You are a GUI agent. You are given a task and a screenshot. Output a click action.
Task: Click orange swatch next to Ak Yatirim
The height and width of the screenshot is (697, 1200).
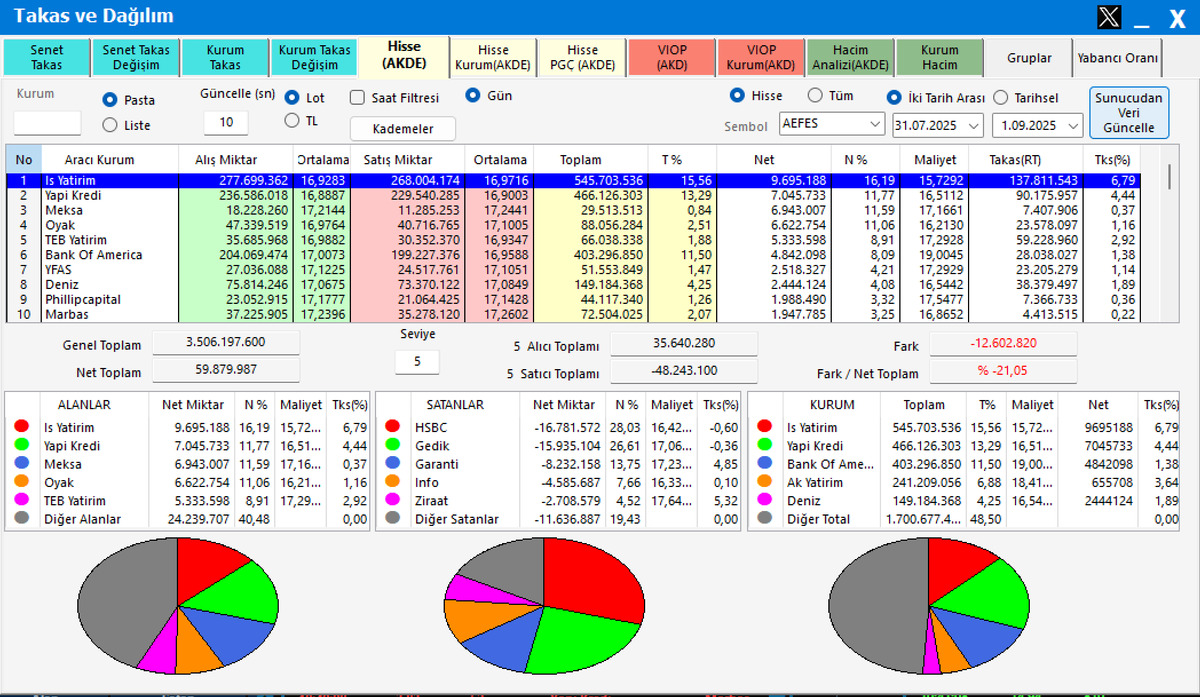click(766, 482)
